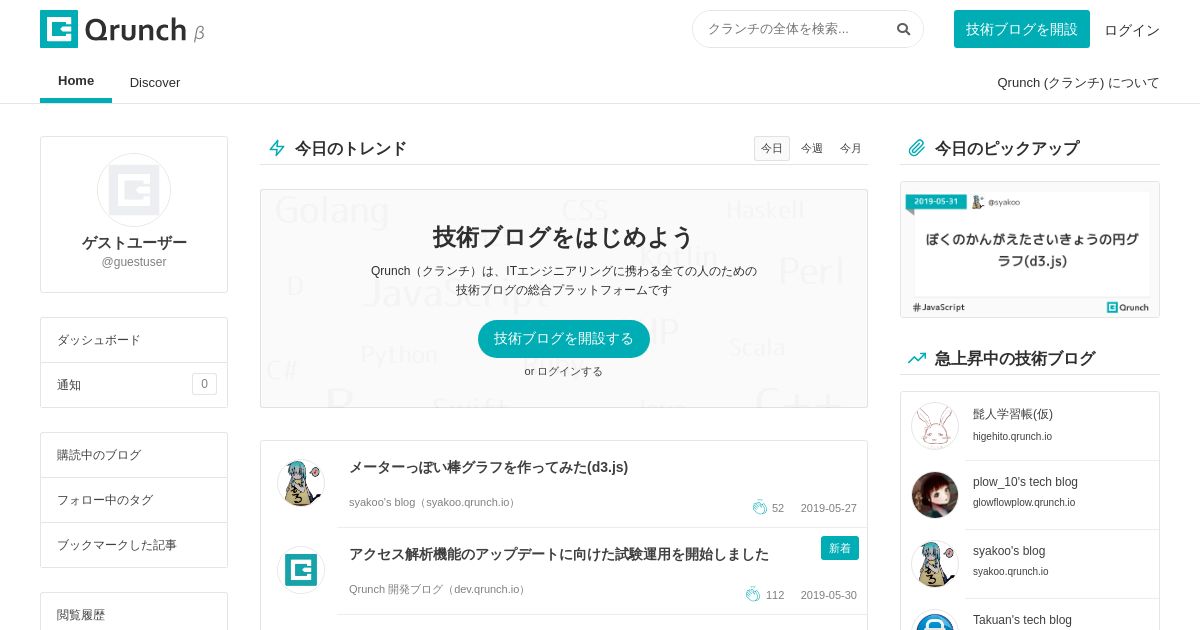Click Qrunch 開発ブログ（dev.qrunch.io）source link
Screen dimensions: 1200x630
(x=438, y=589)
